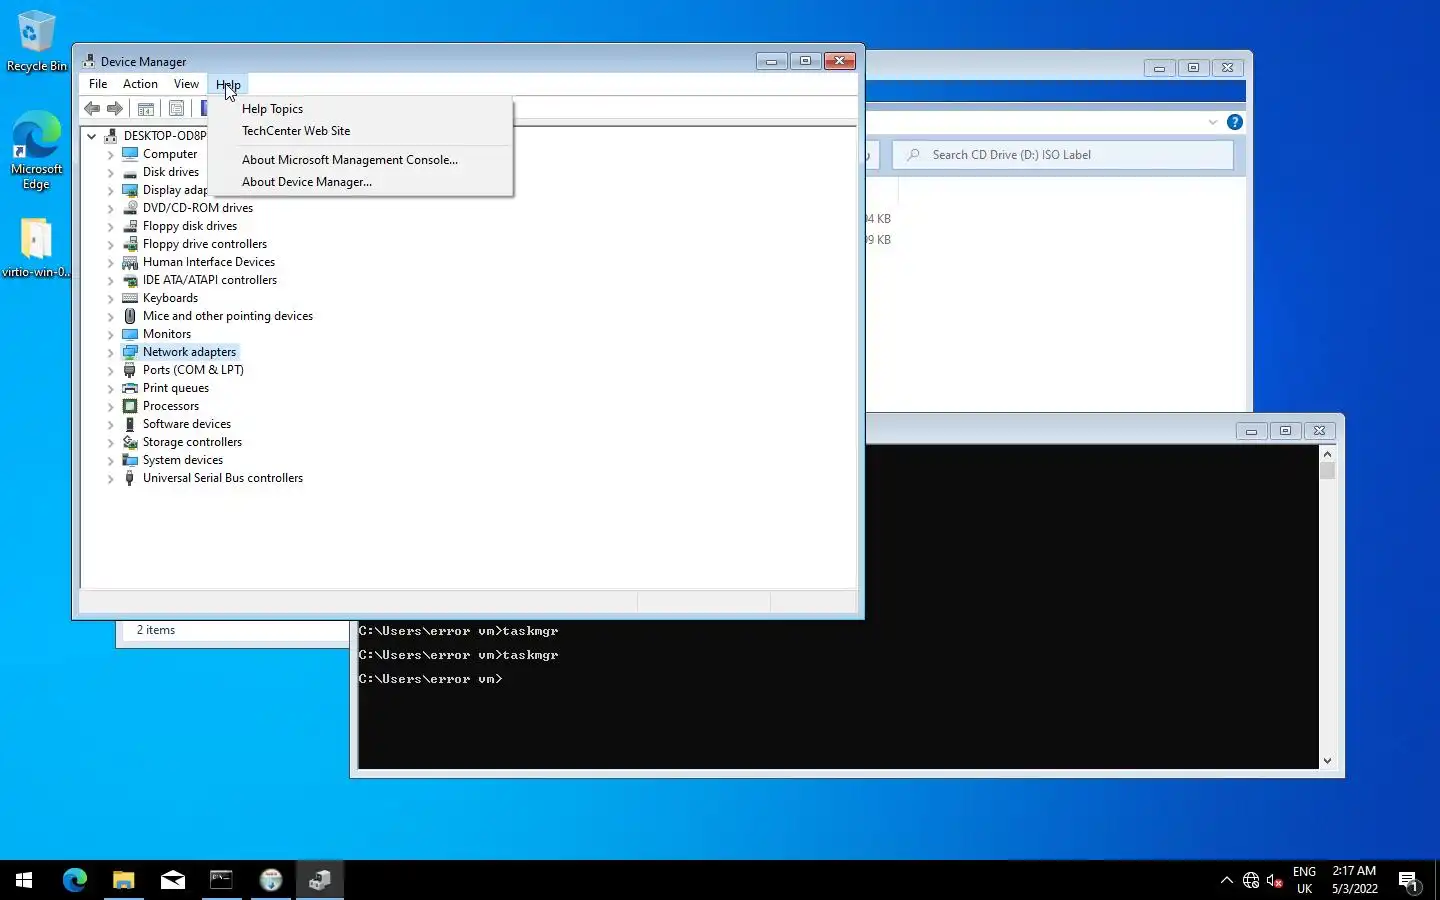The height and width of the screenshot is (900, 1440).
Task: Select the Ports (COM & LPT) label
Action: pos(193,370)
